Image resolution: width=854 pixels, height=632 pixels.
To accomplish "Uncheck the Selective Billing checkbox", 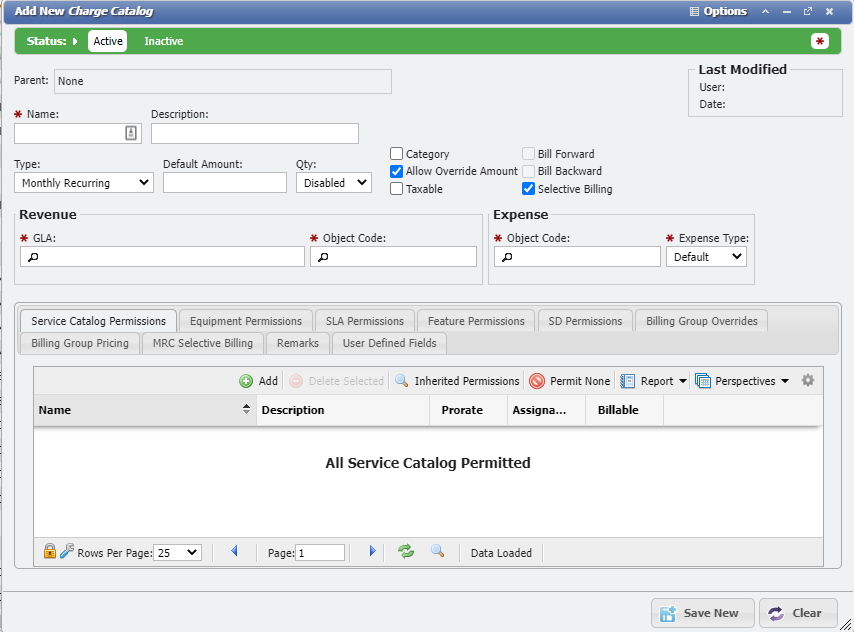I will pos(529,189).
